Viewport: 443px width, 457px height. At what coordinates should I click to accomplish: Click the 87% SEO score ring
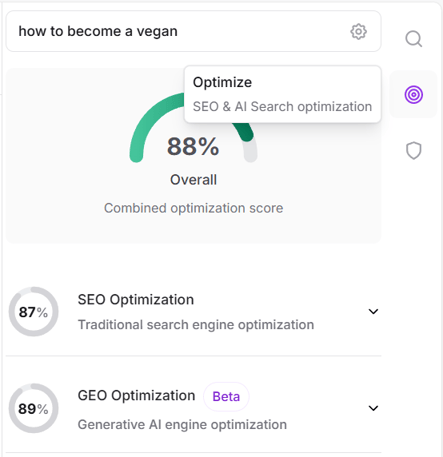pos(33,312)
